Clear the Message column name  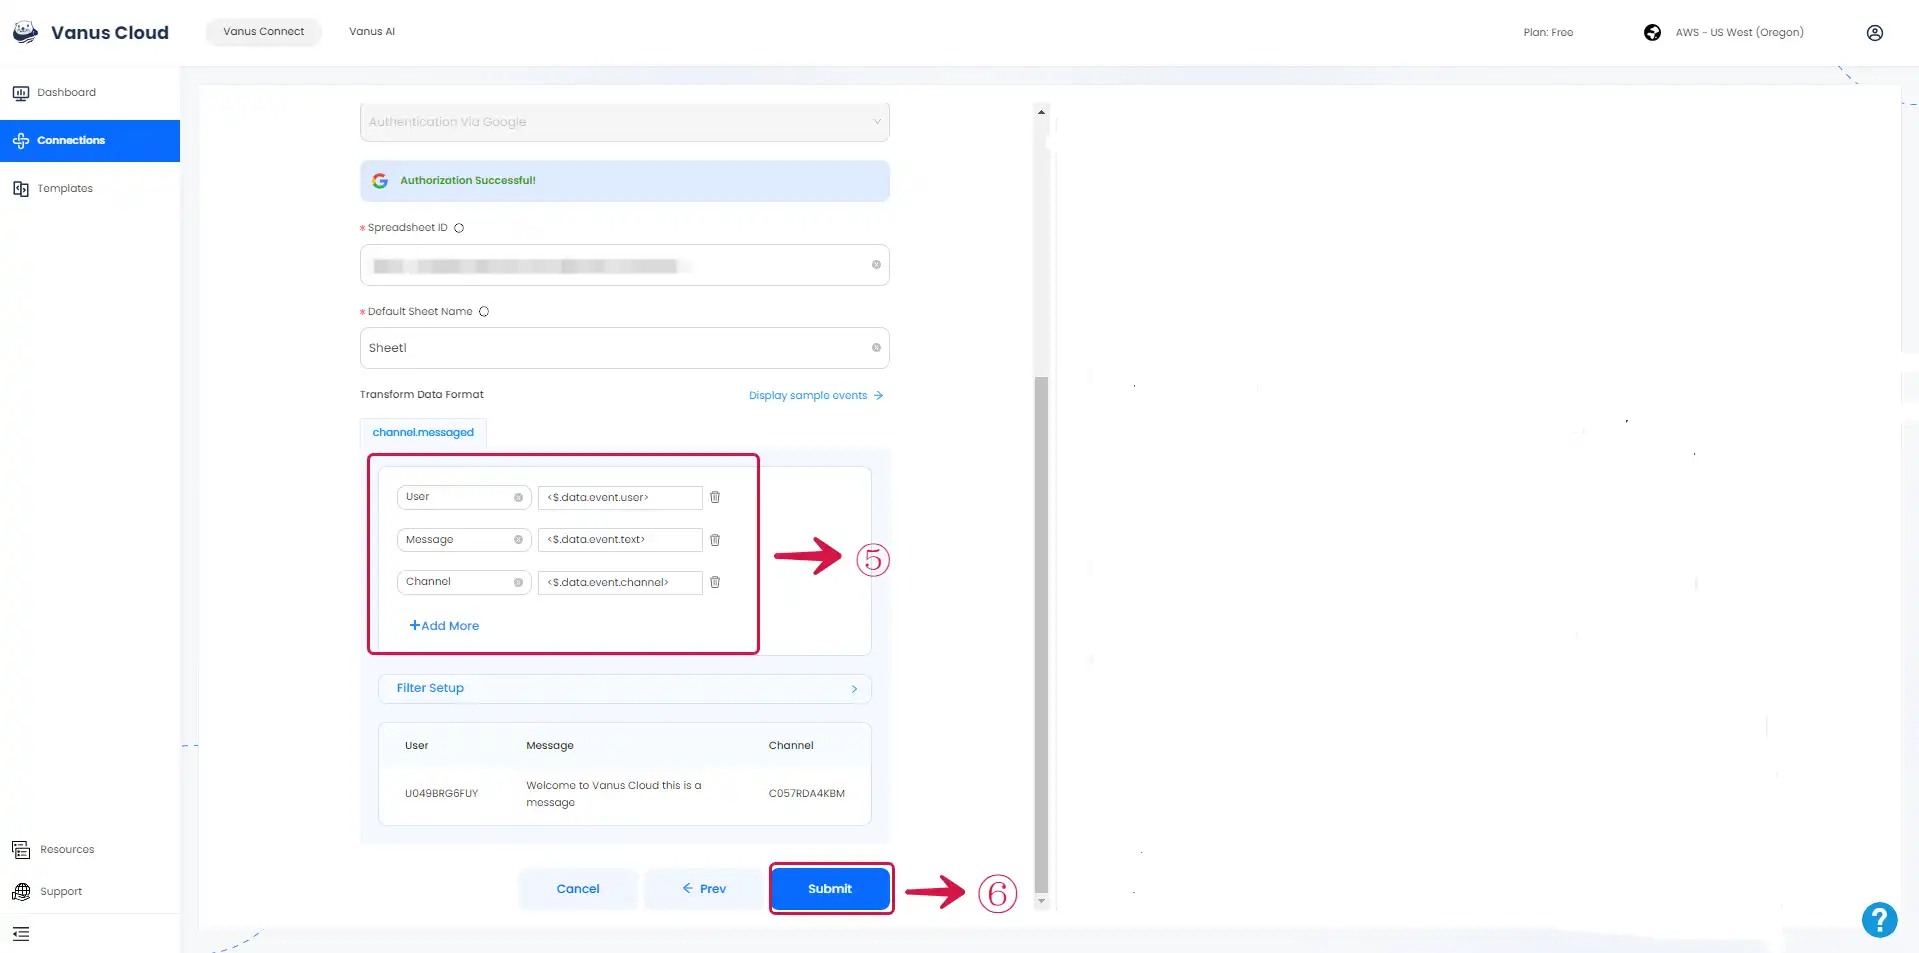518,540
